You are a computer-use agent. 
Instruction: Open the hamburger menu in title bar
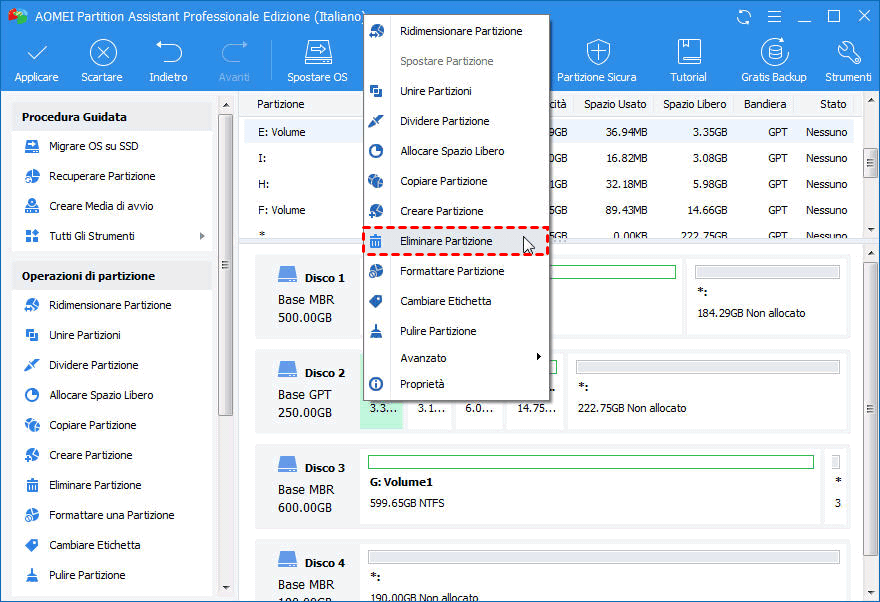(774, 17)
